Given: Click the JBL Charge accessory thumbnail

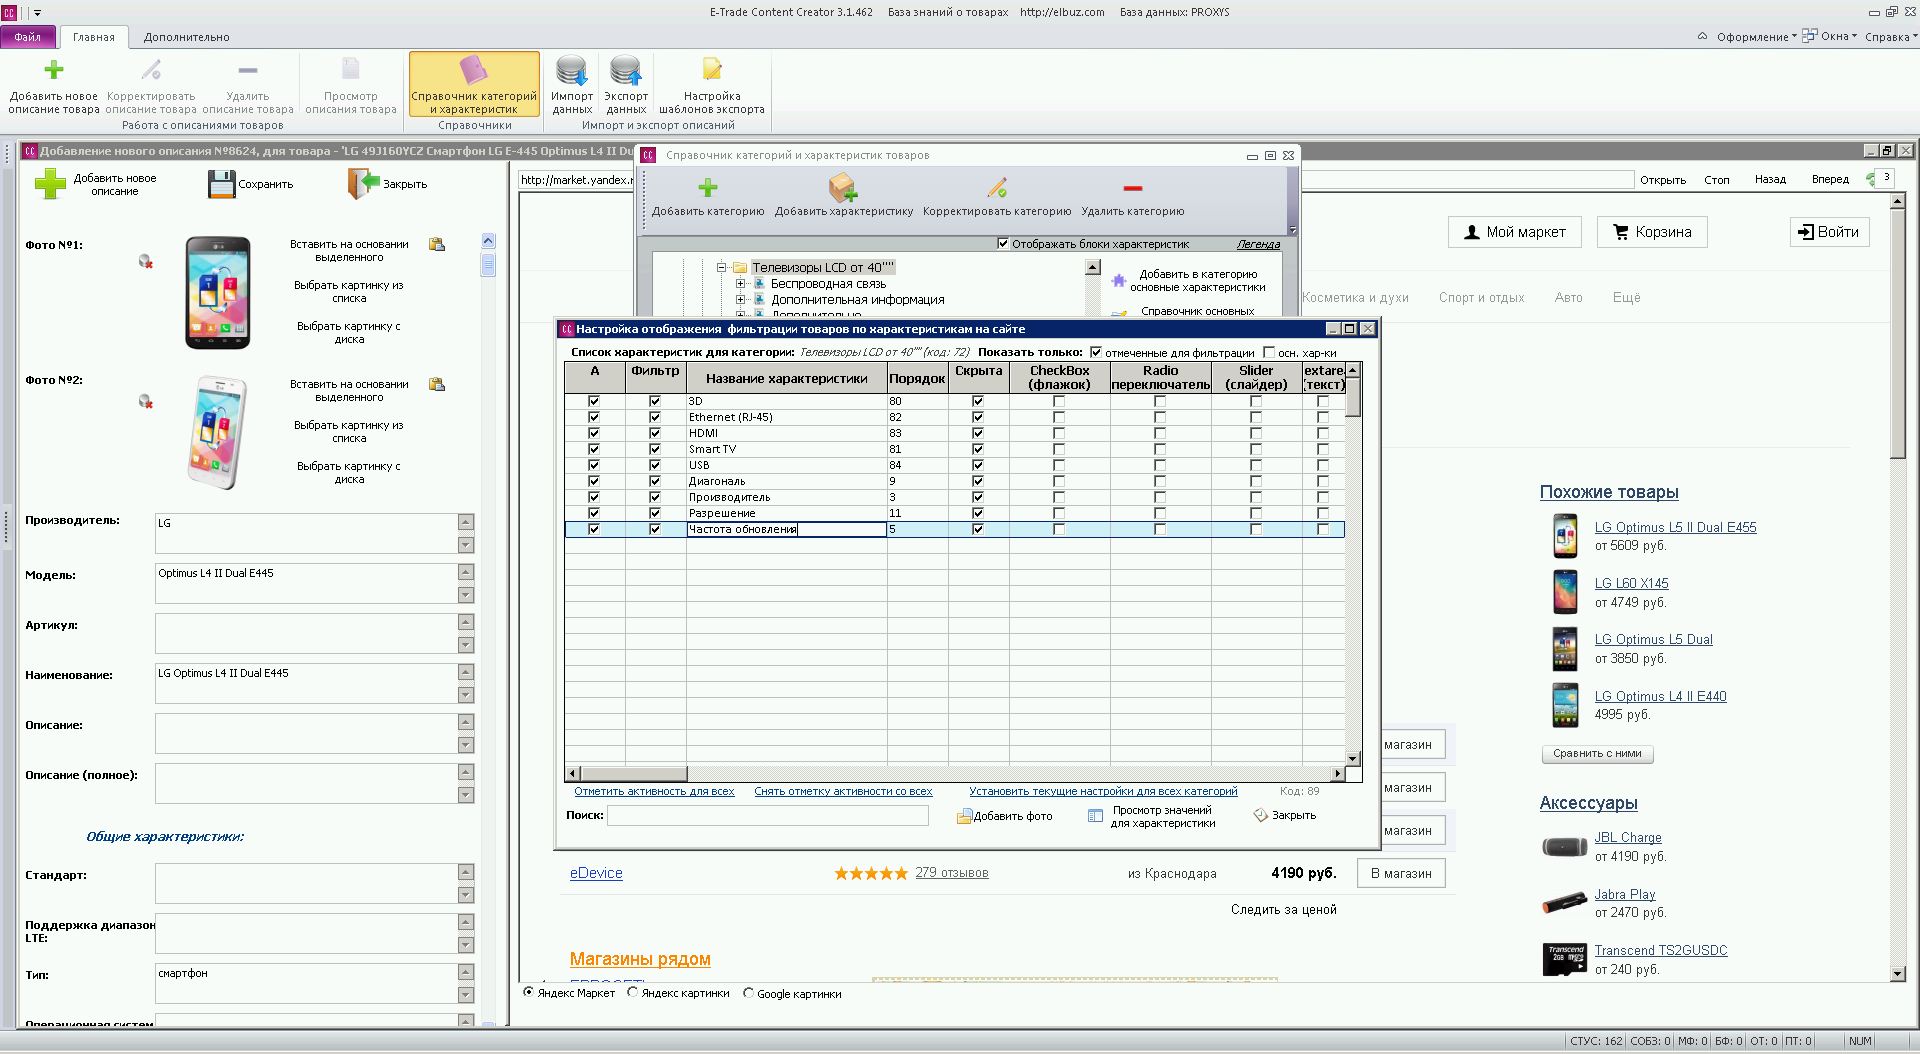Looking at the screenshot, I should (x=1564, y=847).
